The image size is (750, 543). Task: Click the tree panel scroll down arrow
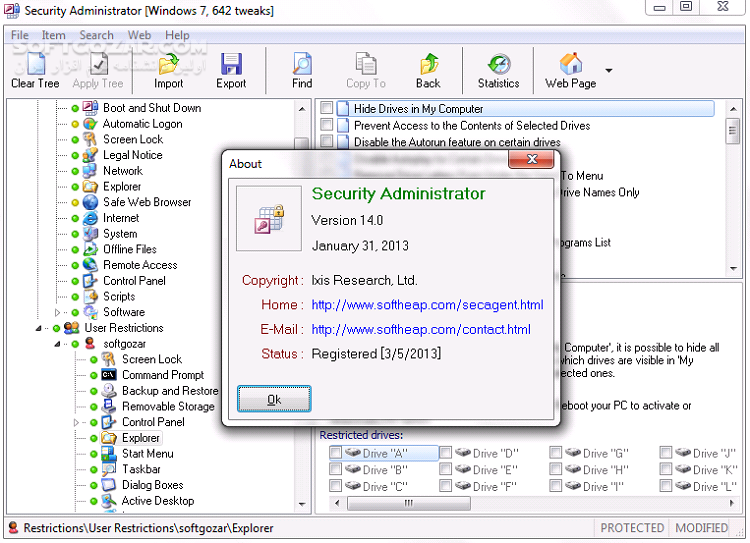pyautogui.click(x=302, y=504)
